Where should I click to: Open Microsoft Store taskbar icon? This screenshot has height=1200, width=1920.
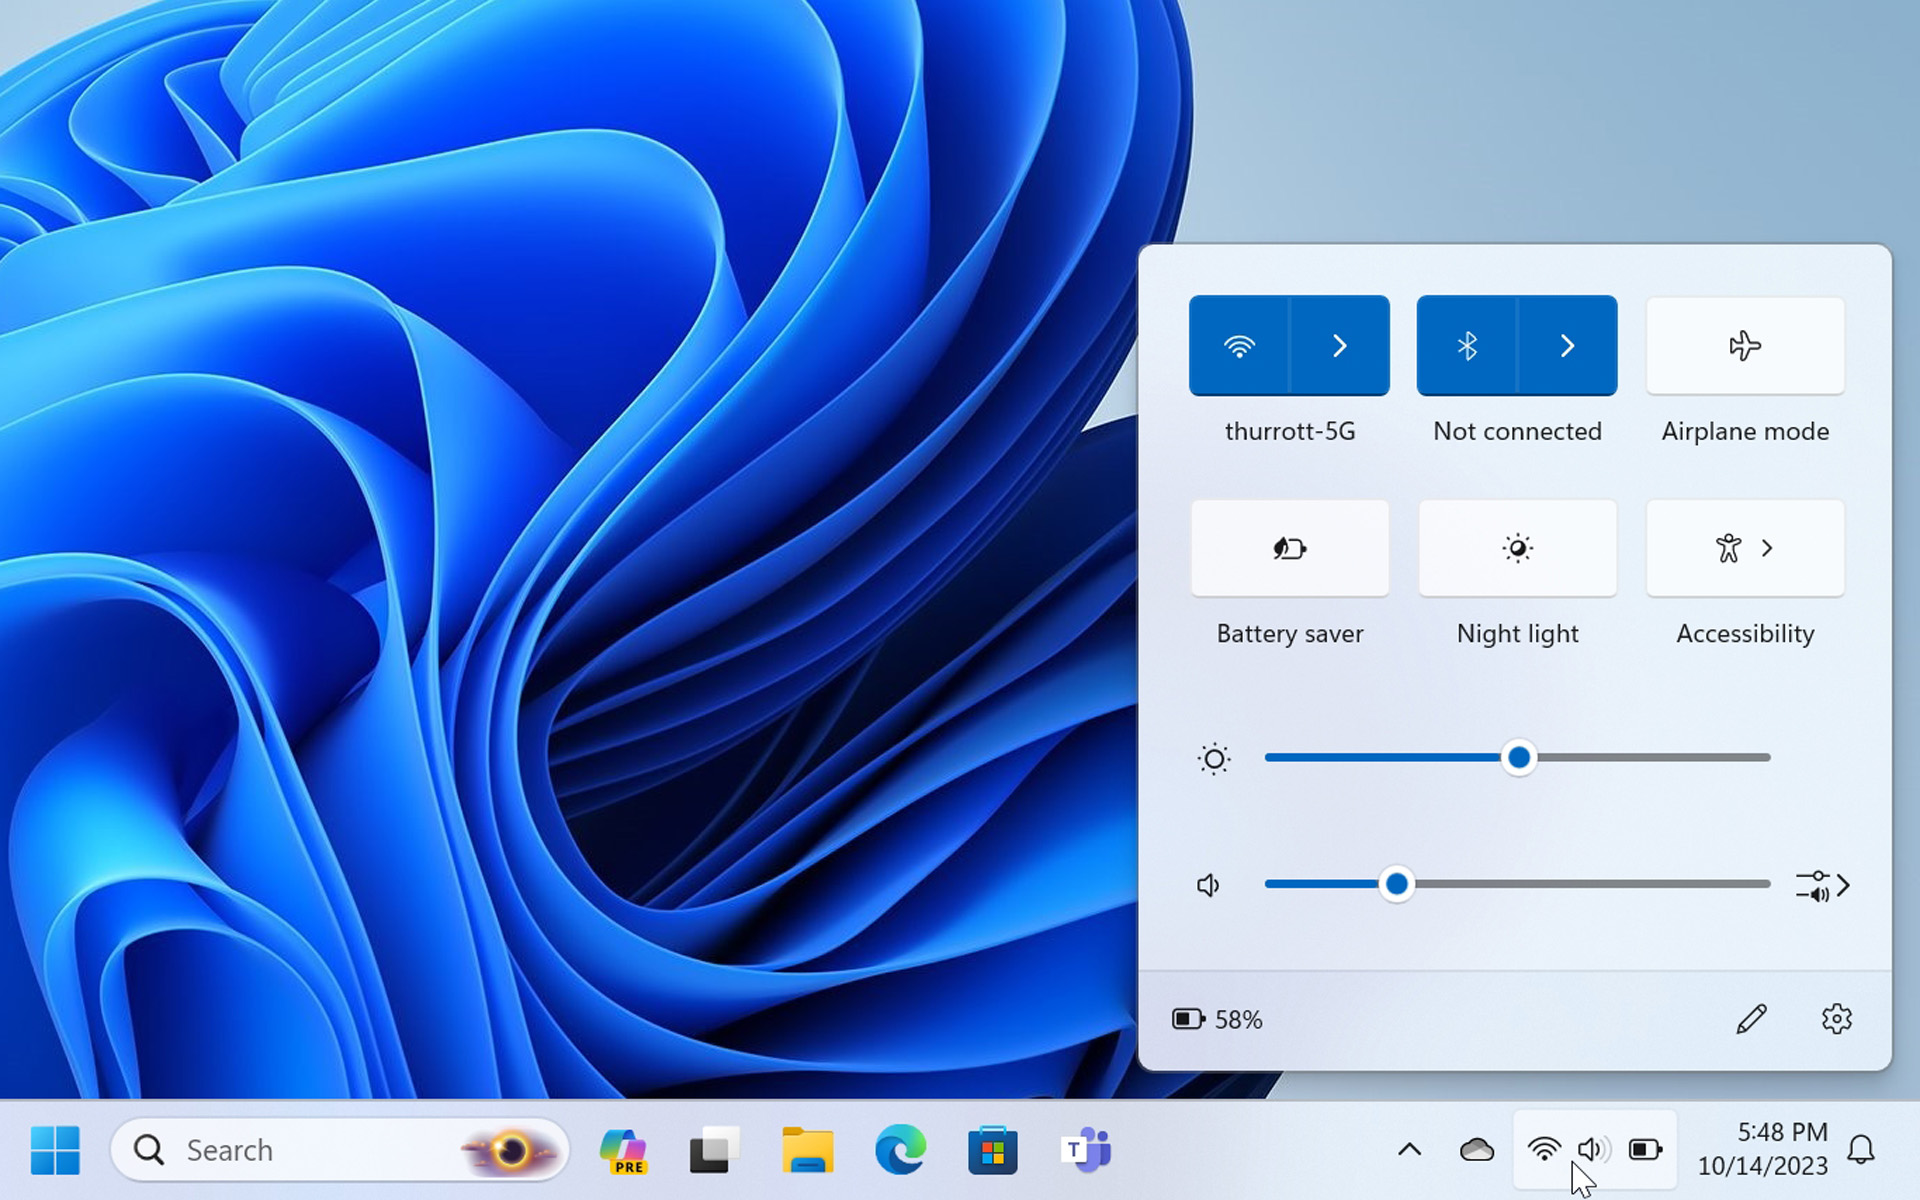pos(992,1150)
